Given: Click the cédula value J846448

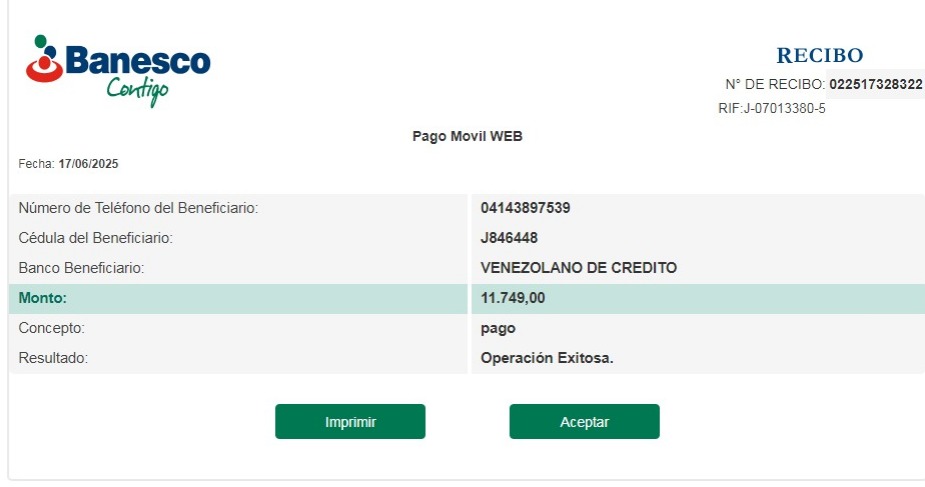Looking at the screenshot, I should tap(509, 238).
